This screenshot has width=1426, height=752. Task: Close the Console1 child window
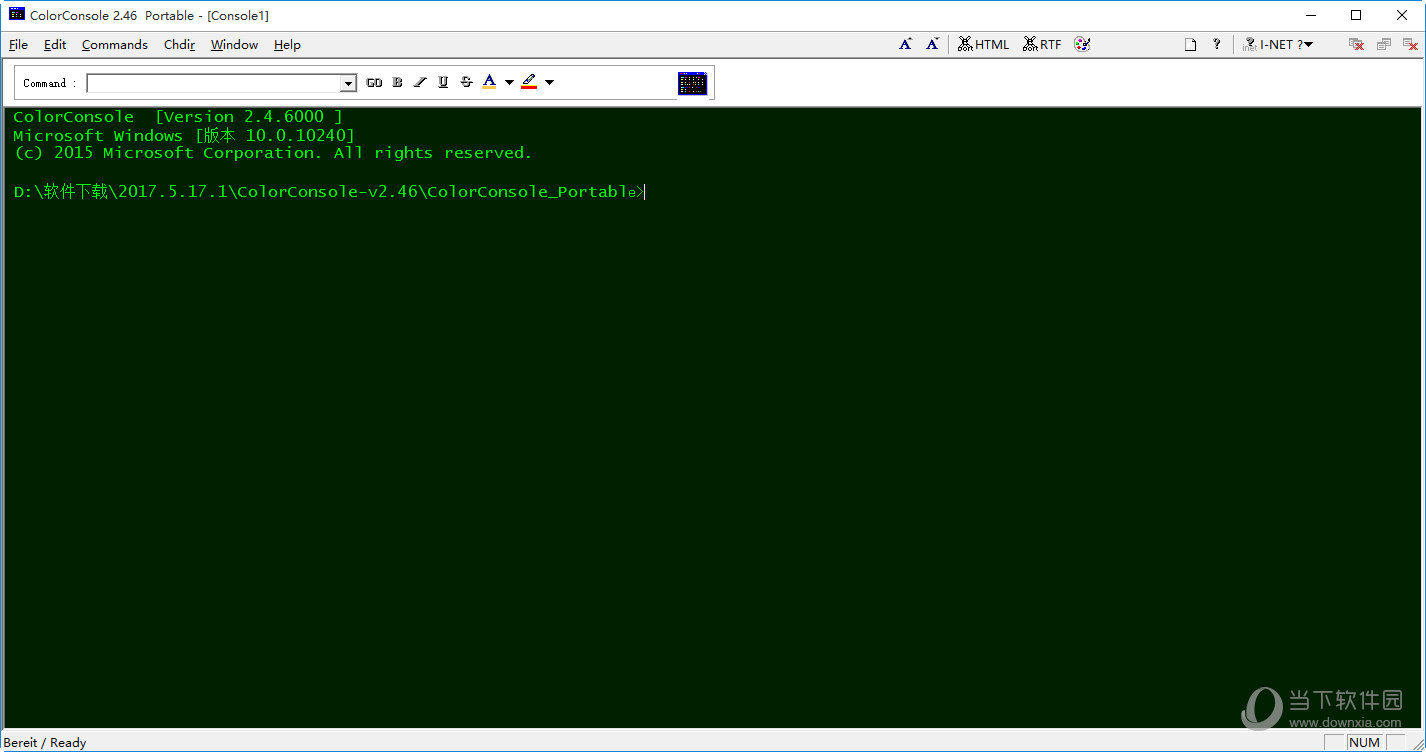tap(1411, 44)
